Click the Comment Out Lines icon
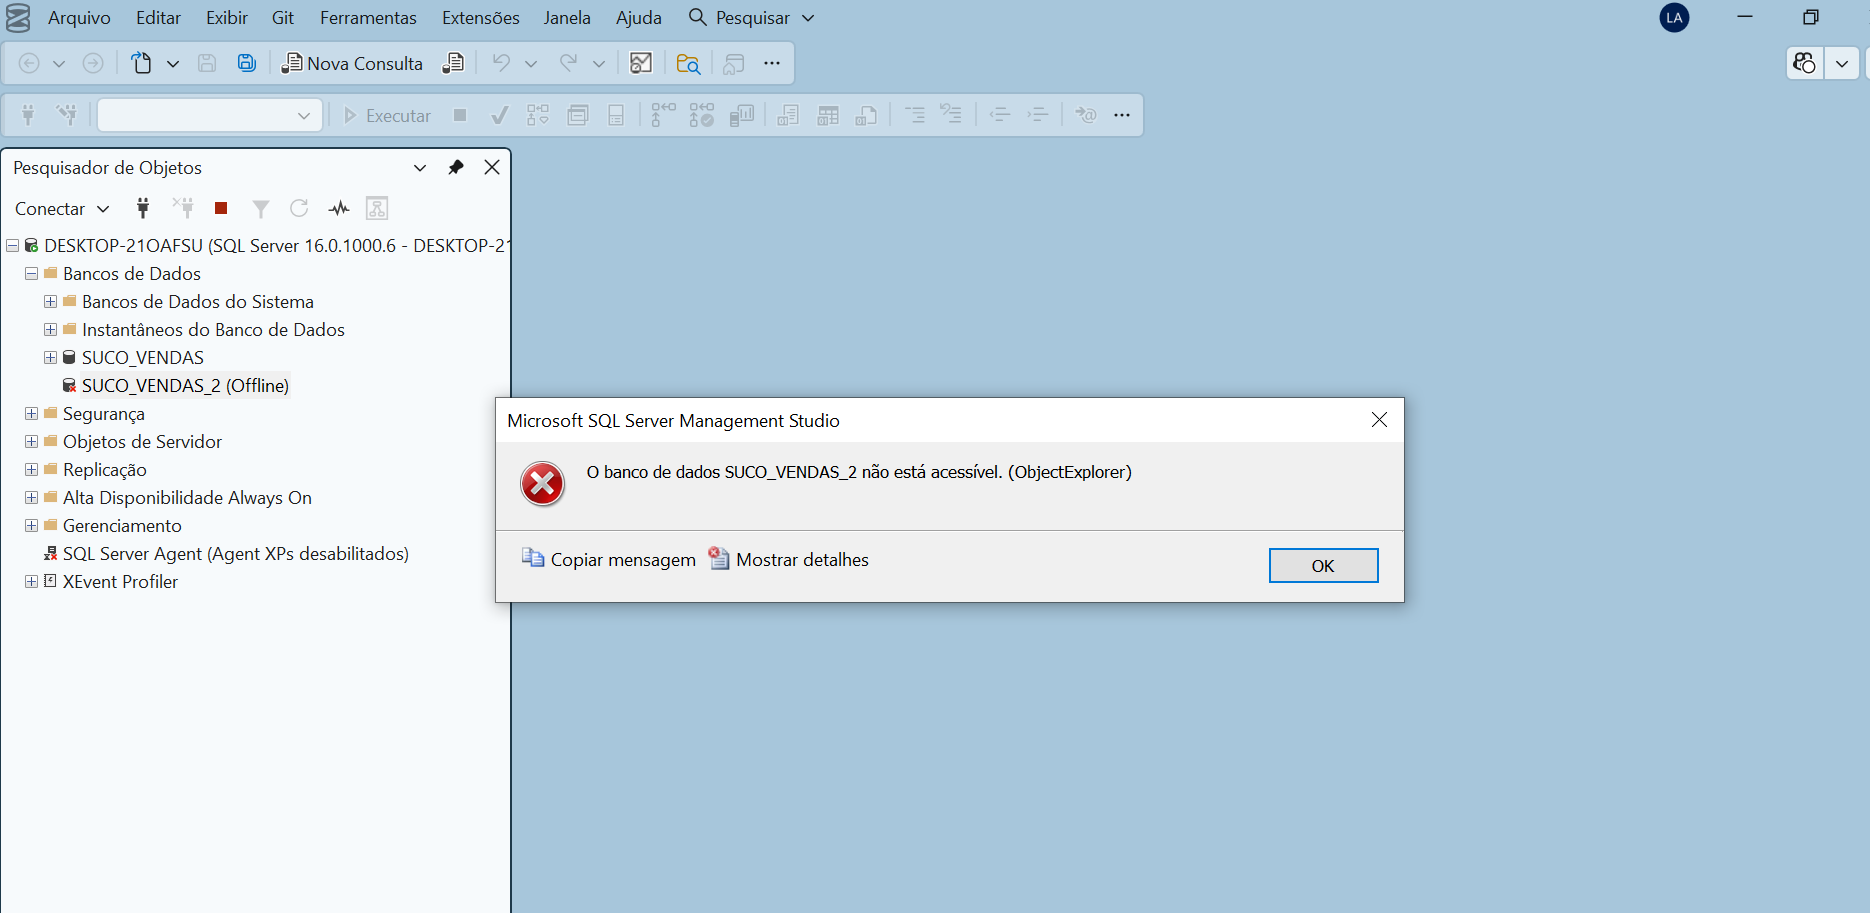This screenshot has height=913, width=1870. pos(914,115)
